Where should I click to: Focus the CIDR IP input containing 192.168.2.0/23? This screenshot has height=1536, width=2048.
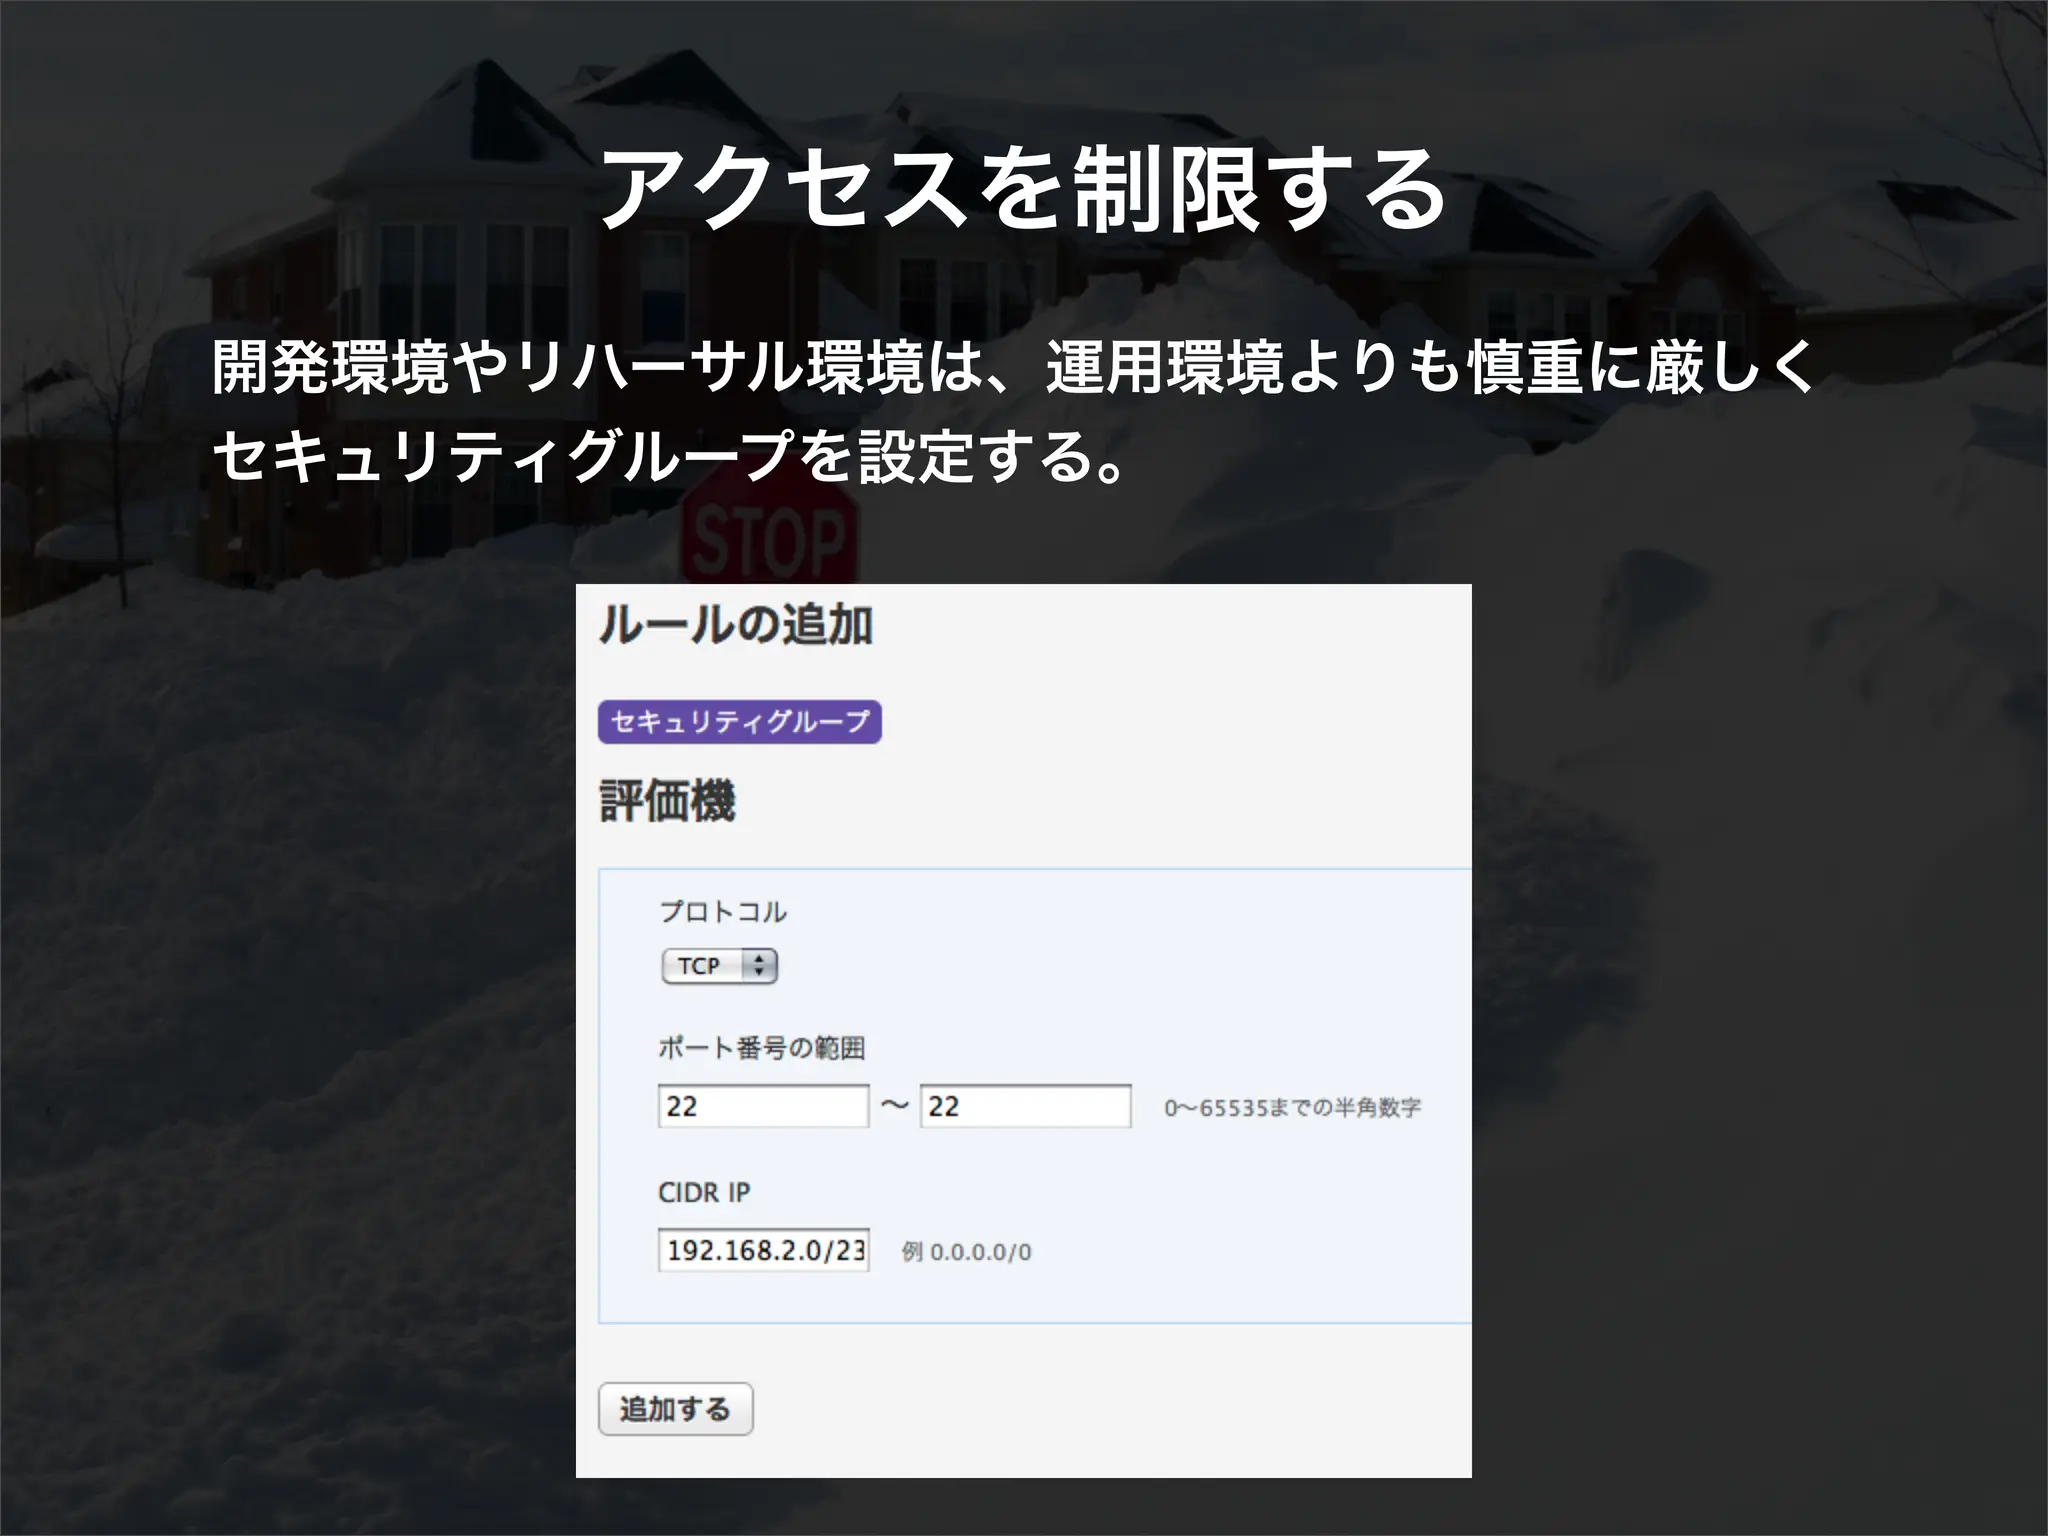tap(763, 1250)
